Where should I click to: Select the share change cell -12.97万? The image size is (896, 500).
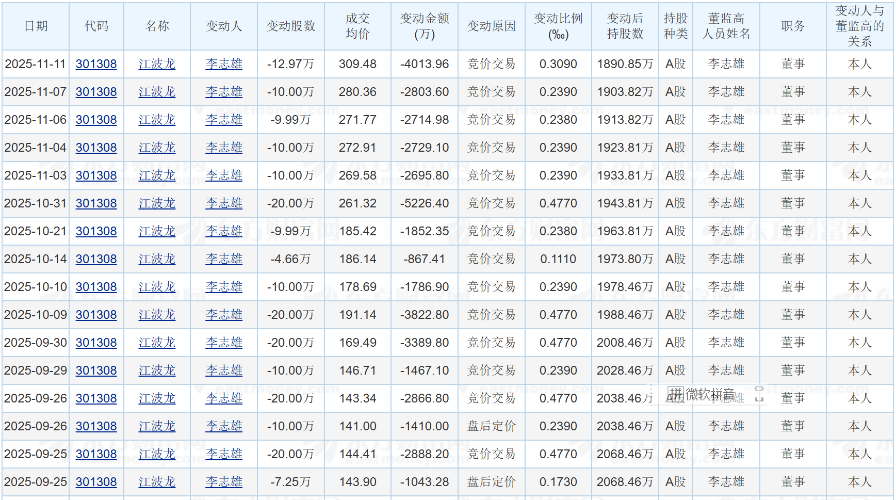291,64
